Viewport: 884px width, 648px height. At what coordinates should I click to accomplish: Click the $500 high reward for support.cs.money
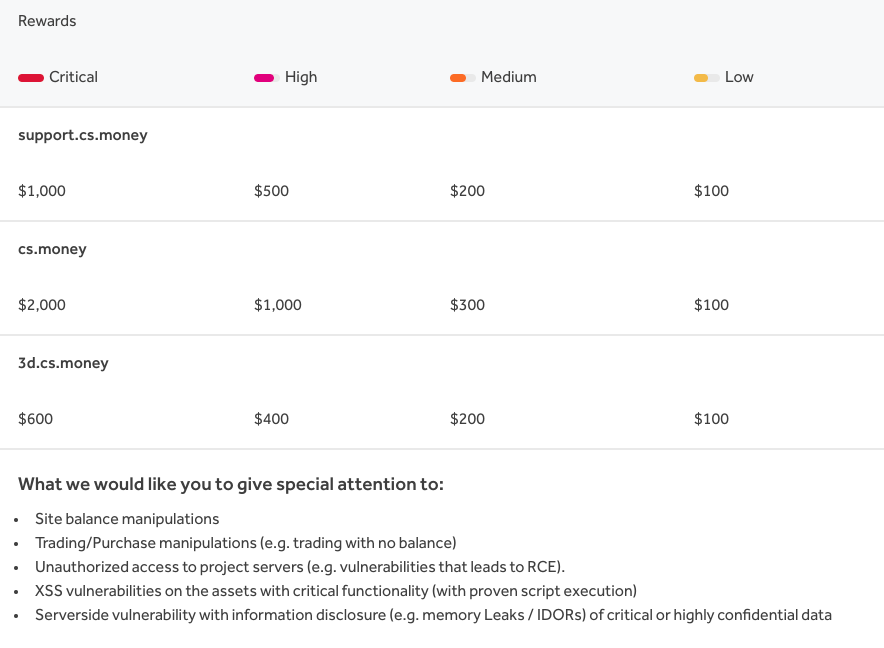coord(271,191)
